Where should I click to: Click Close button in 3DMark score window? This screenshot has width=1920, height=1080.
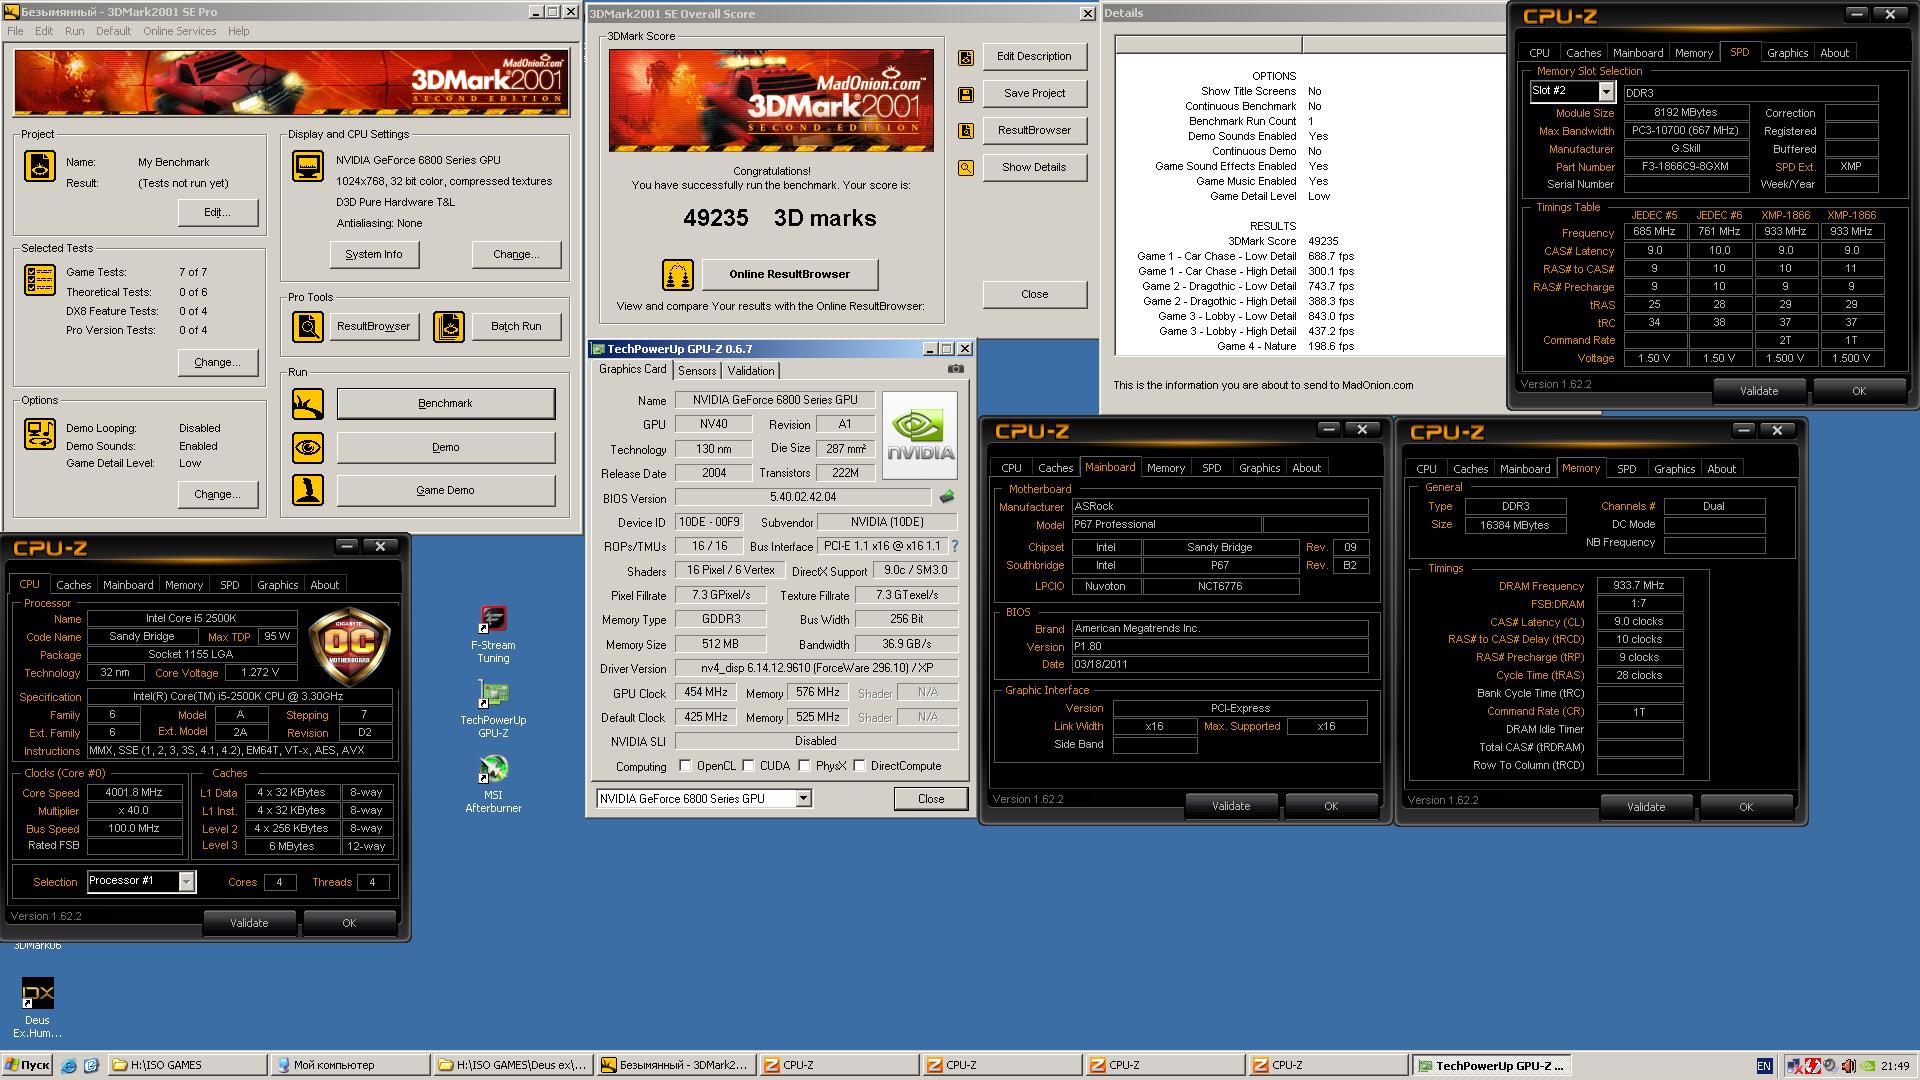pyautogui.click(x=1034, y=295)
